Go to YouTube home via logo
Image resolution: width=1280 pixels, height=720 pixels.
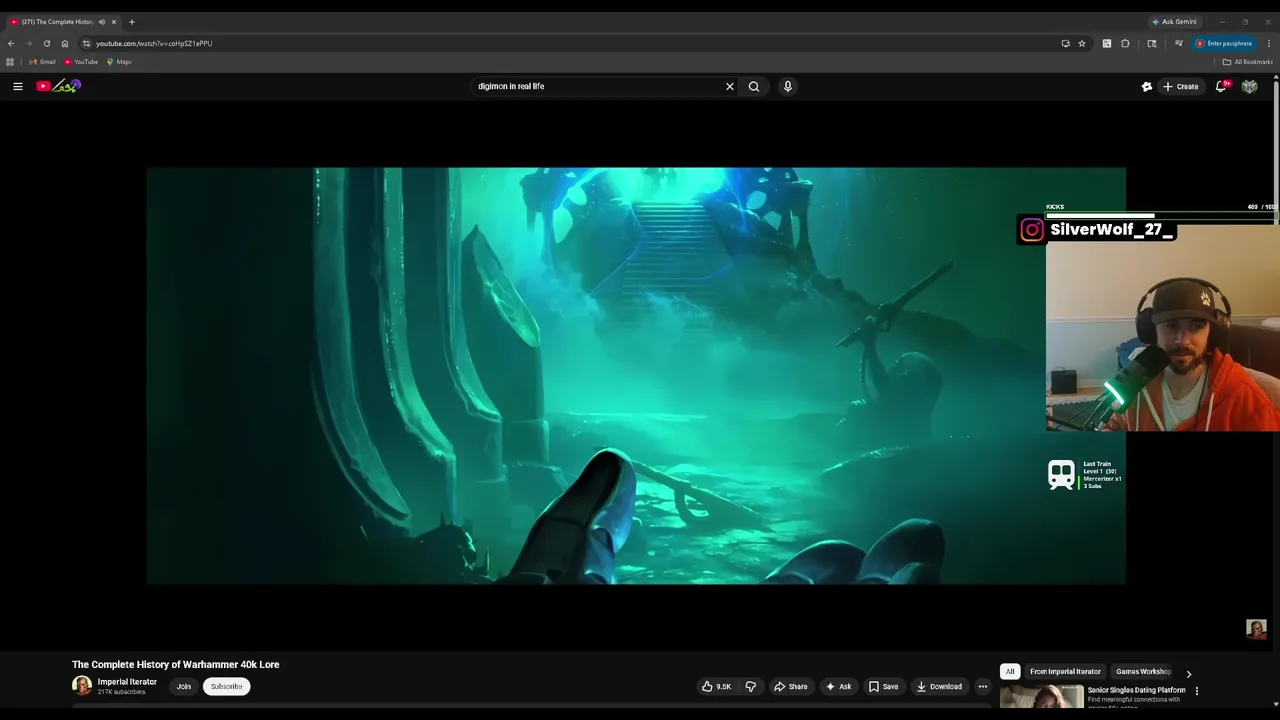click(x=58, y=86)
